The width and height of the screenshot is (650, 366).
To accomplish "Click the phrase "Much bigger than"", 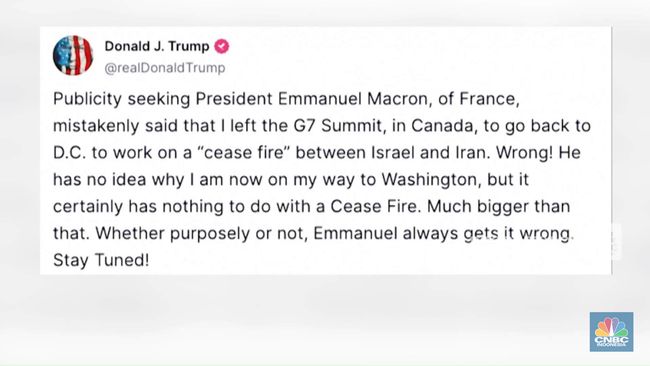I will (499, 206).
